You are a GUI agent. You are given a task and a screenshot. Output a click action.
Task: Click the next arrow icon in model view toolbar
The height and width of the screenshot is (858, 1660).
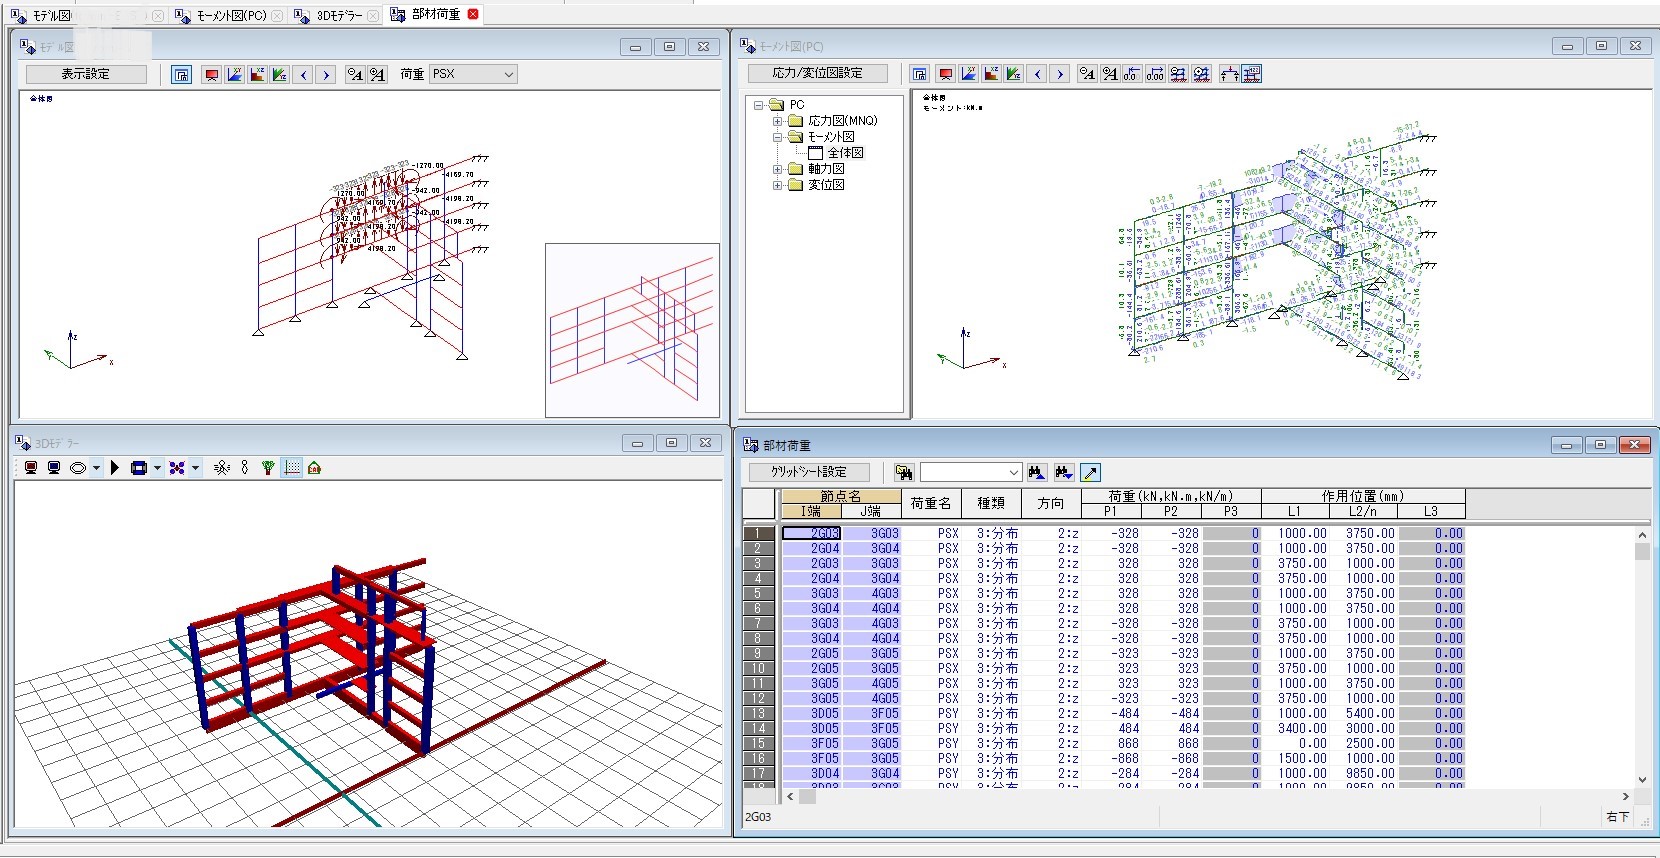pos(326,74)
